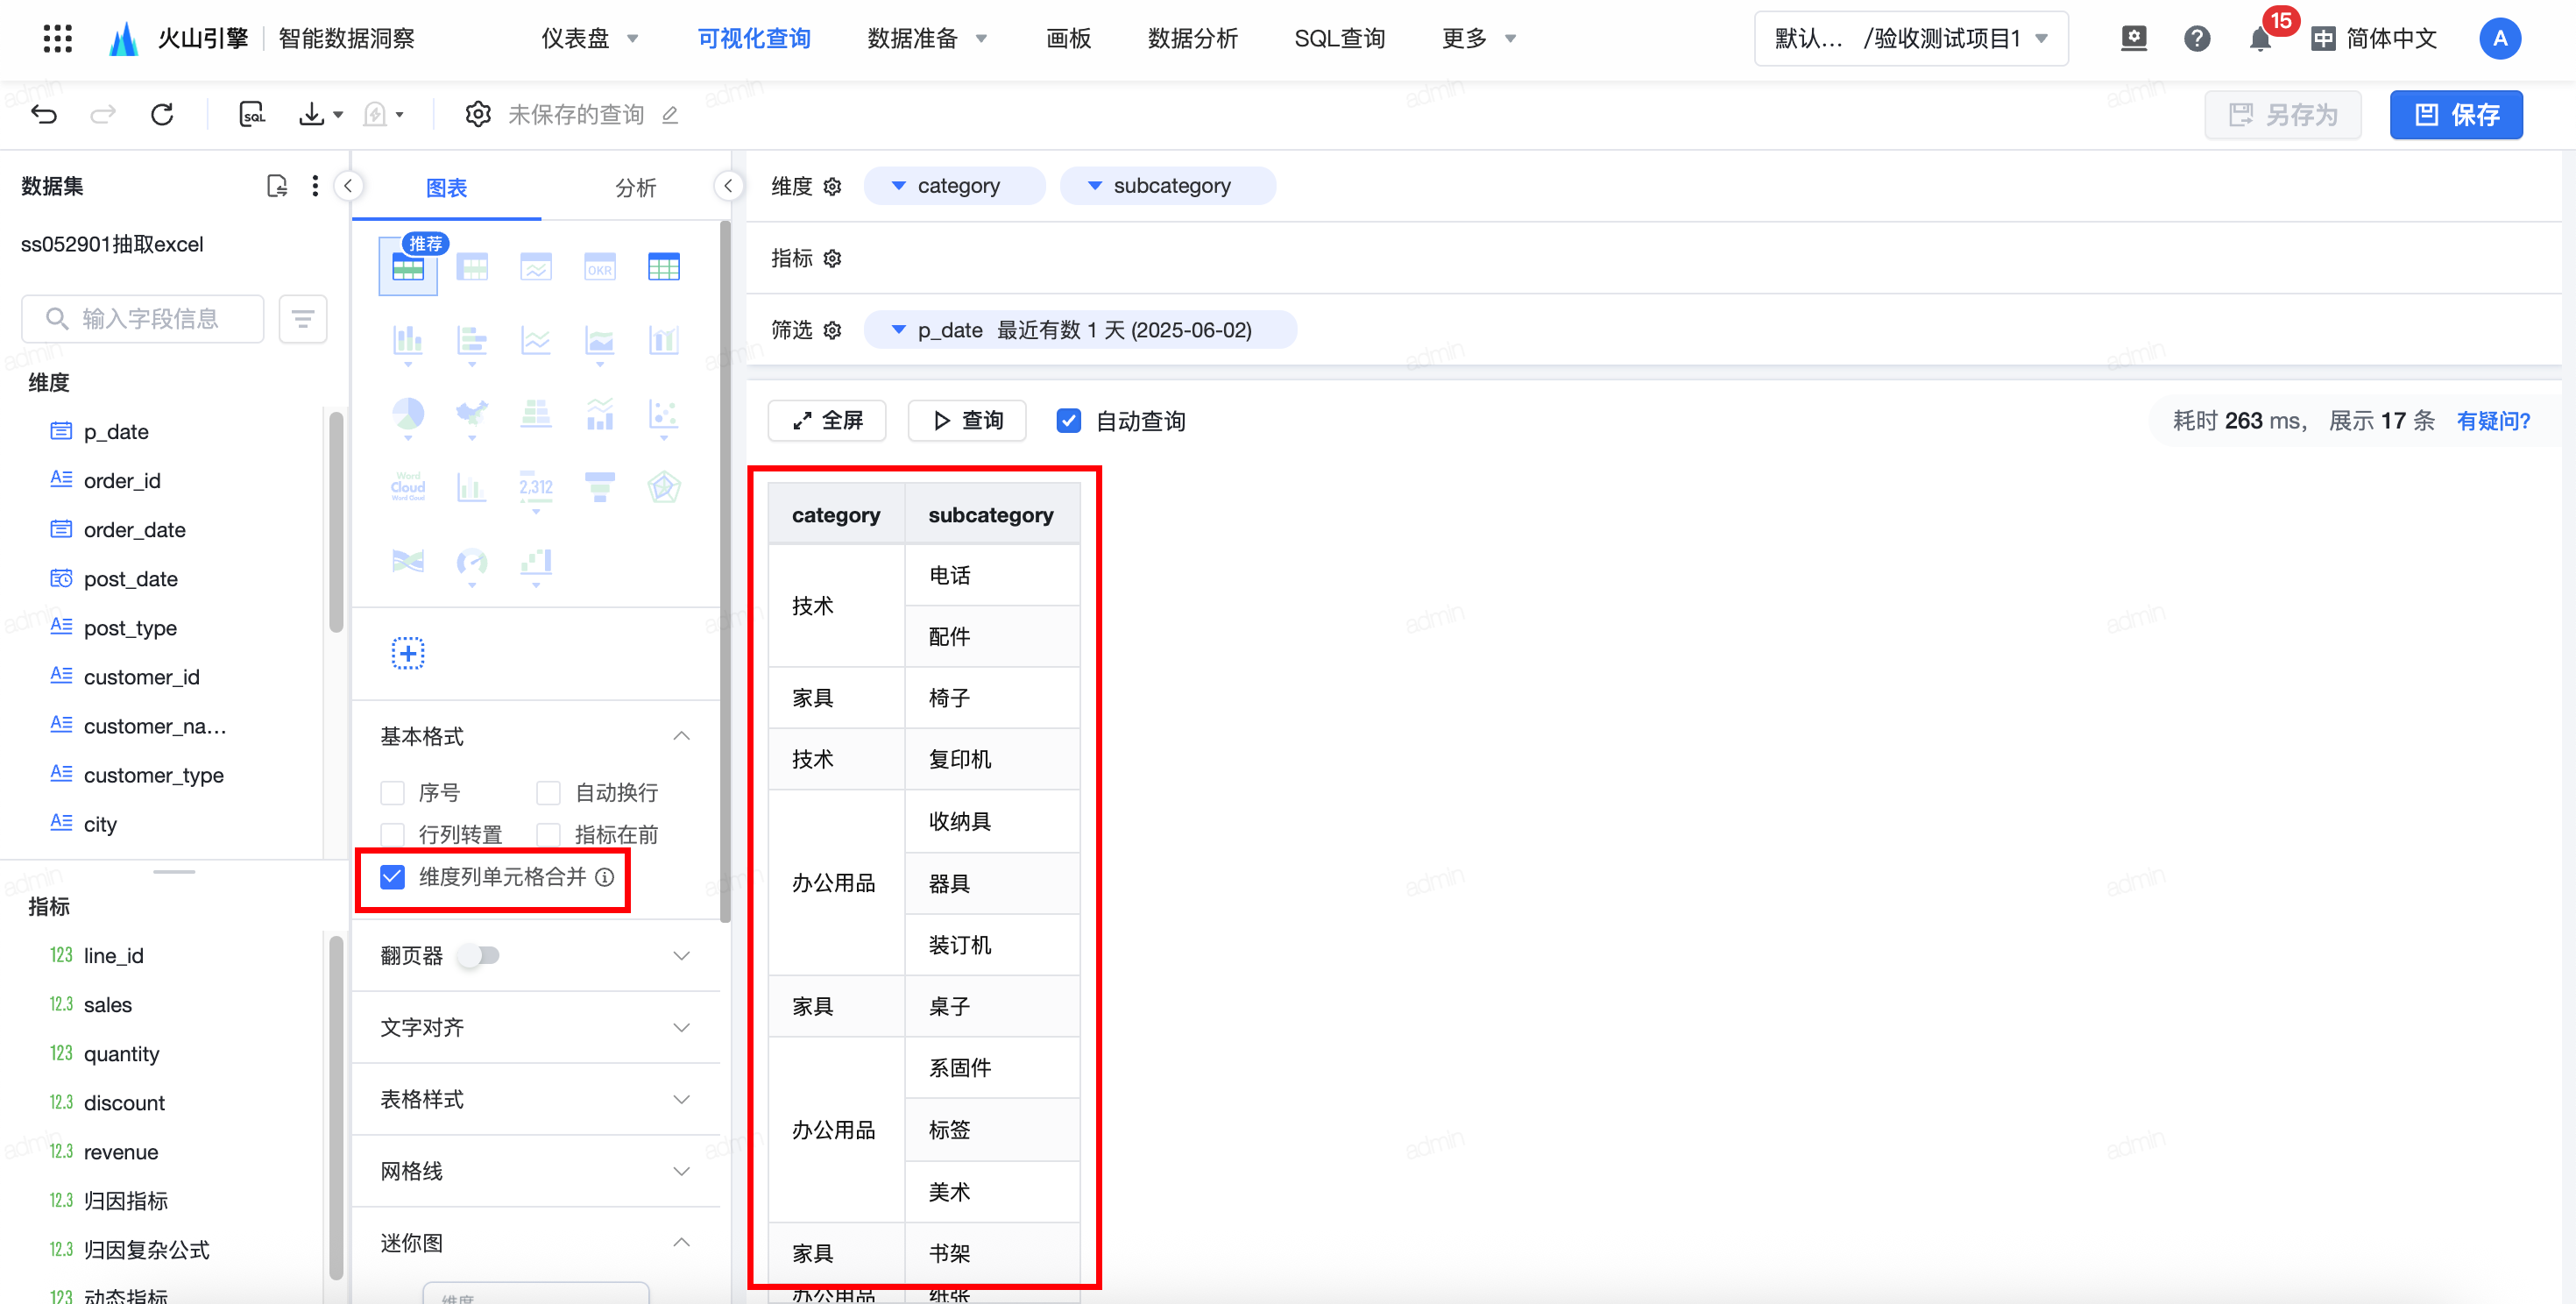Select the scatter plot chart type
The width and height of the screenshot is (2576, 1304).
point(664,415)
